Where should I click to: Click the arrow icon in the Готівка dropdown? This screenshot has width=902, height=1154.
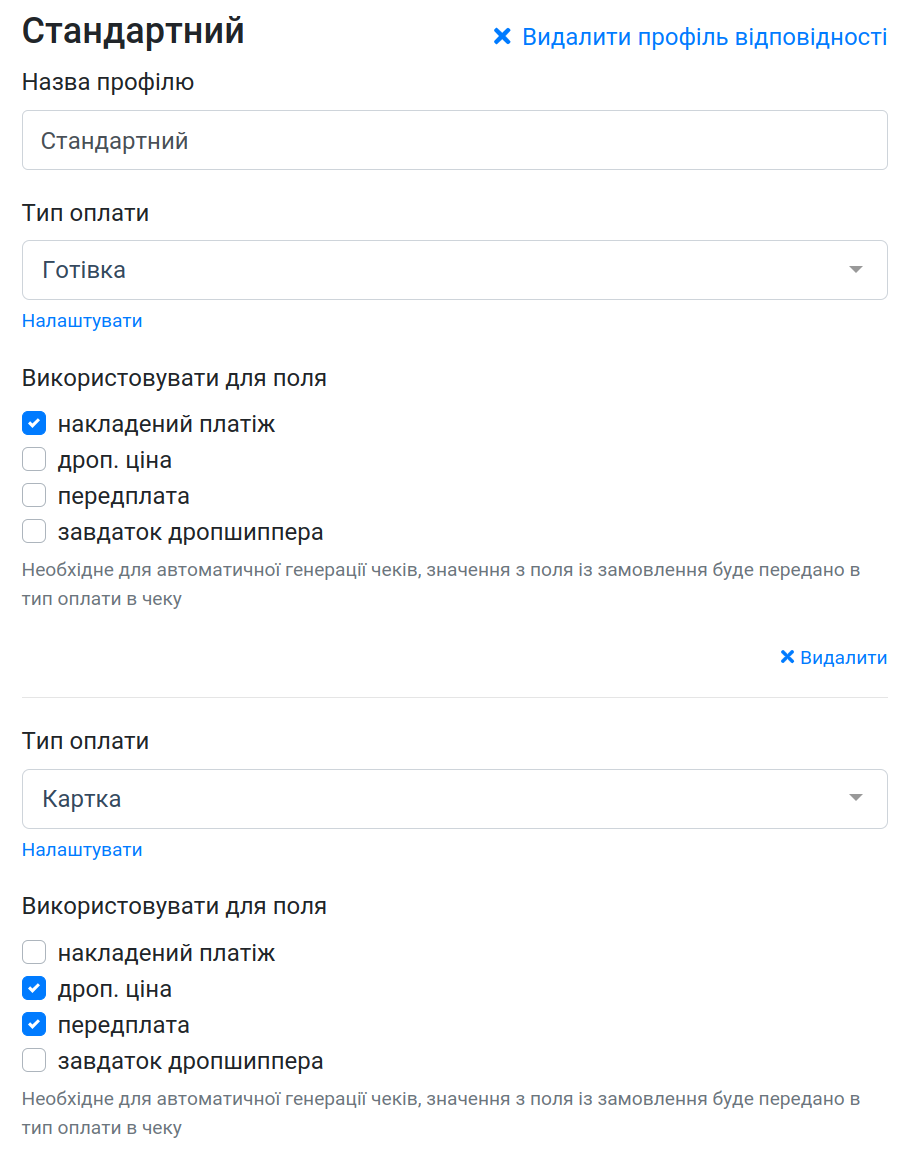tap(855, 269)
